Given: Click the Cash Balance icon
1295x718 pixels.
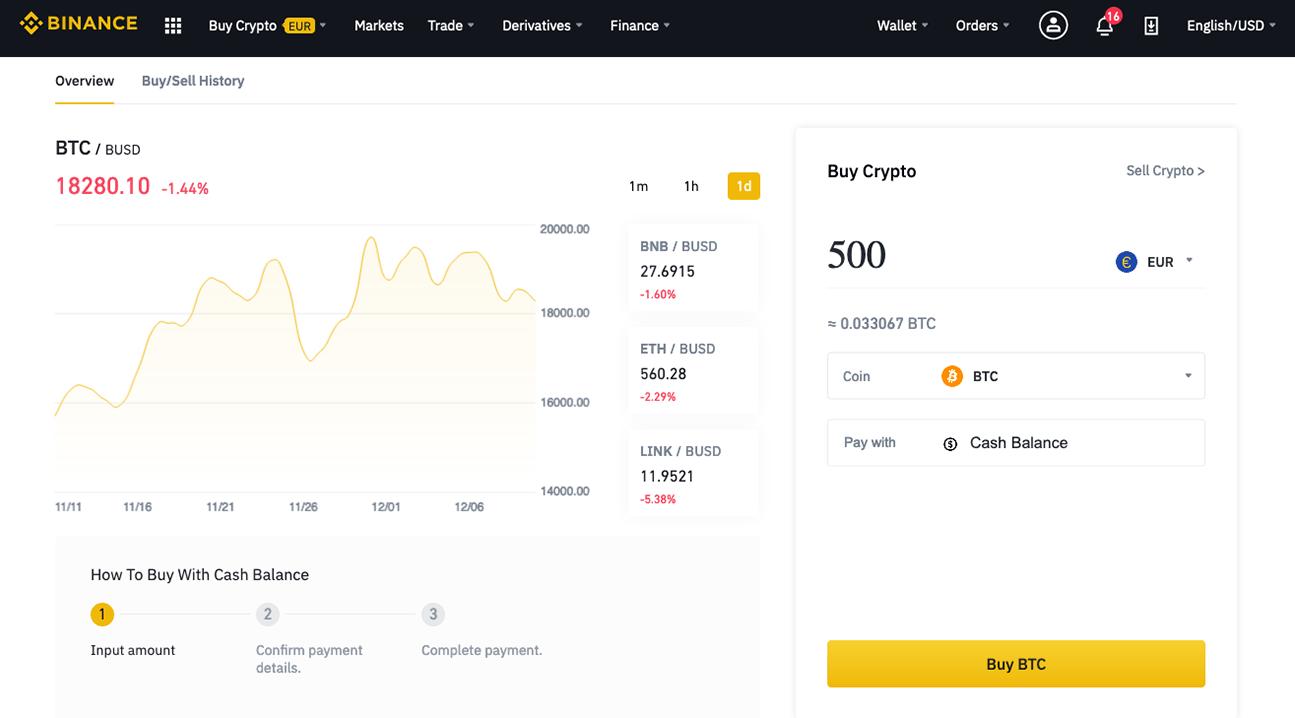Looking at the screenshot, I should 950,442.
